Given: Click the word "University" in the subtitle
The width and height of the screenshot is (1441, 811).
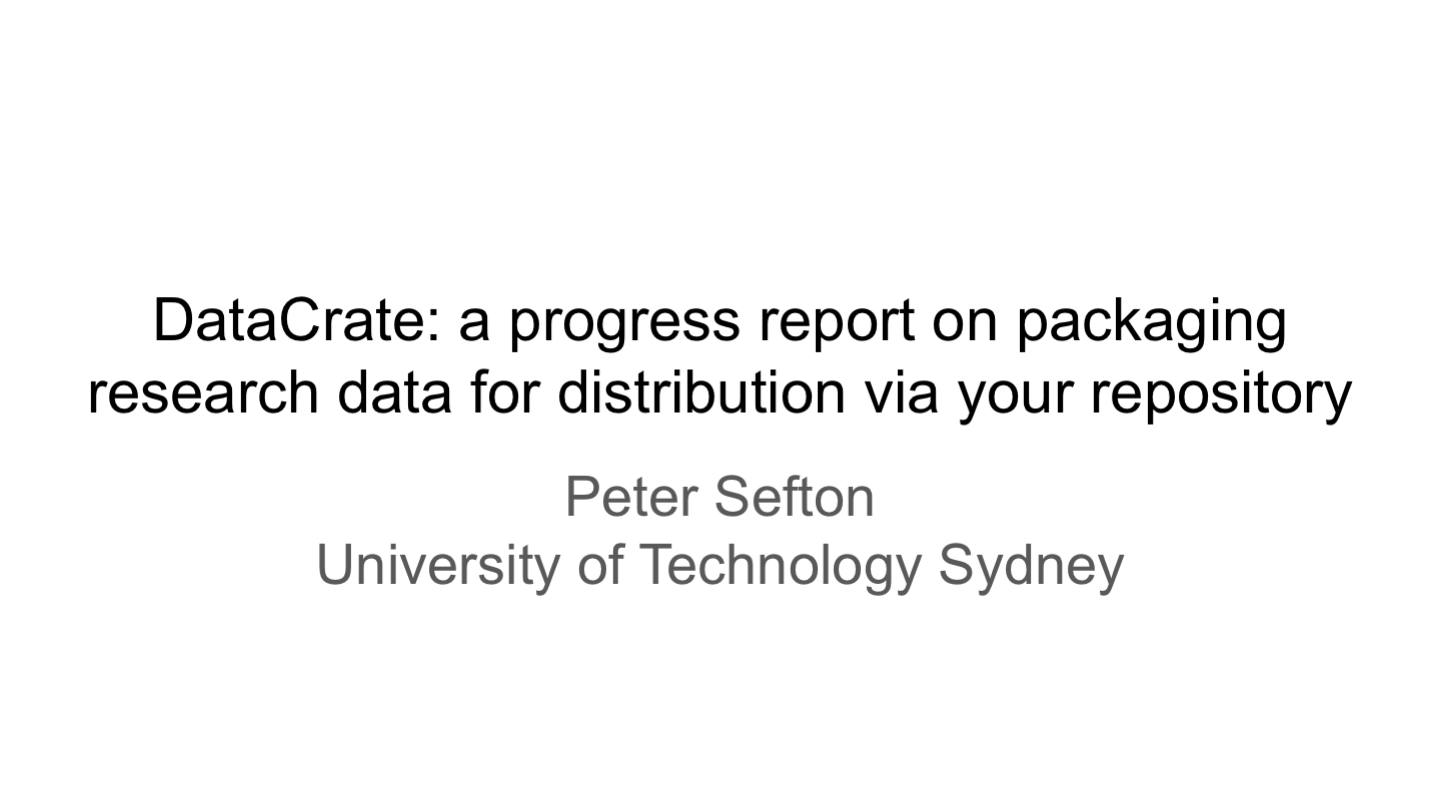Looking at the screenshot, I should click(439, 567).
